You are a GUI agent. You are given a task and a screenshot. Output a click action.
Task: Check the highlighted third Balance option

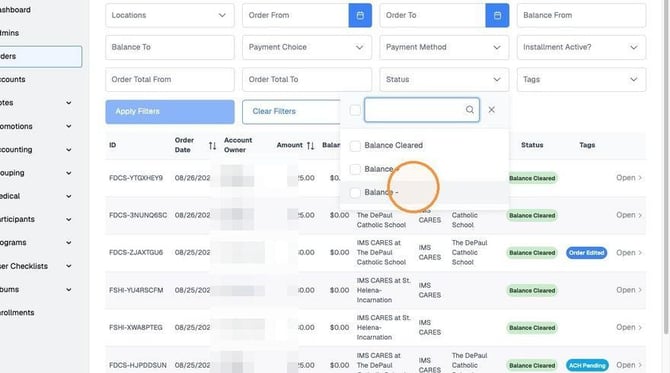click(355, 193)
